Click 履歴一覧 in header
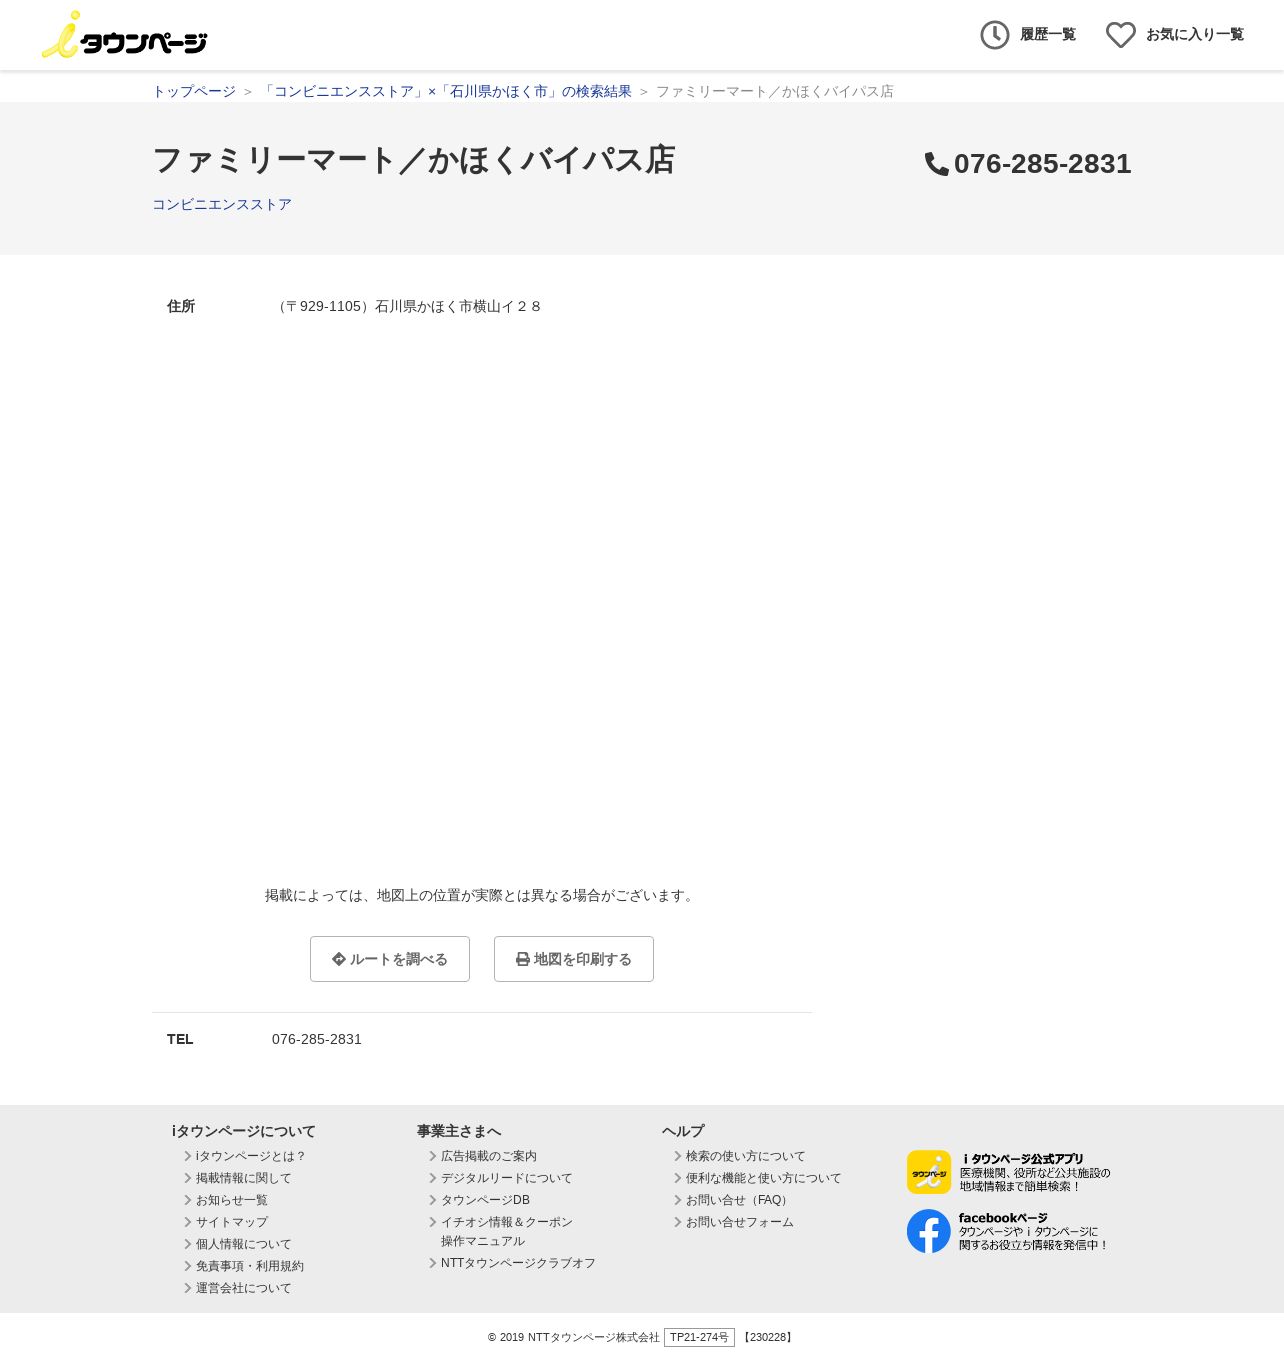 click(x=1048, y=35)
